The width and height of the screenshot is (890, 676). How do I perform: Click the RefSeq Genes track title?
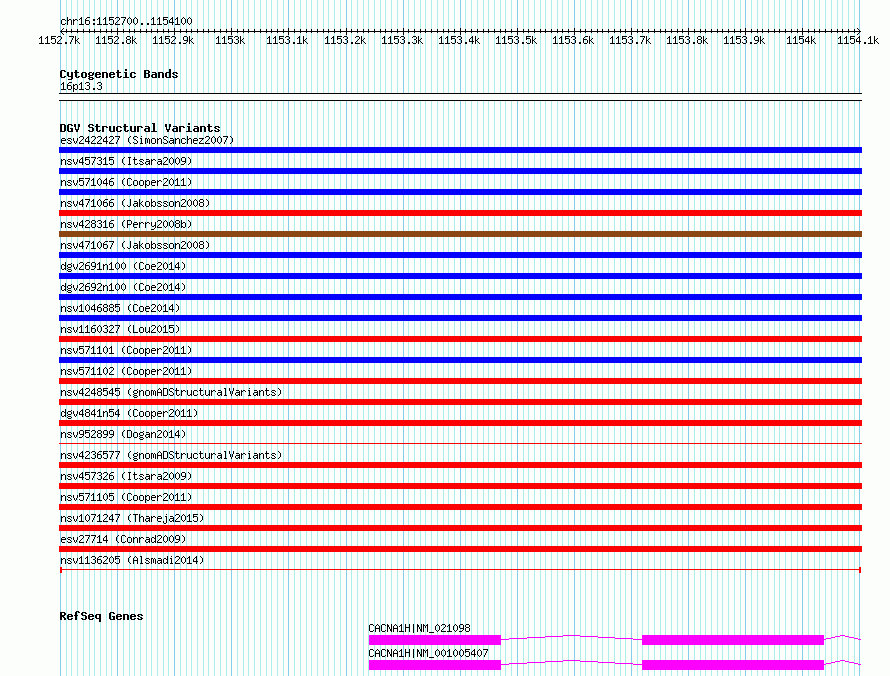click(x=101, y=616)
